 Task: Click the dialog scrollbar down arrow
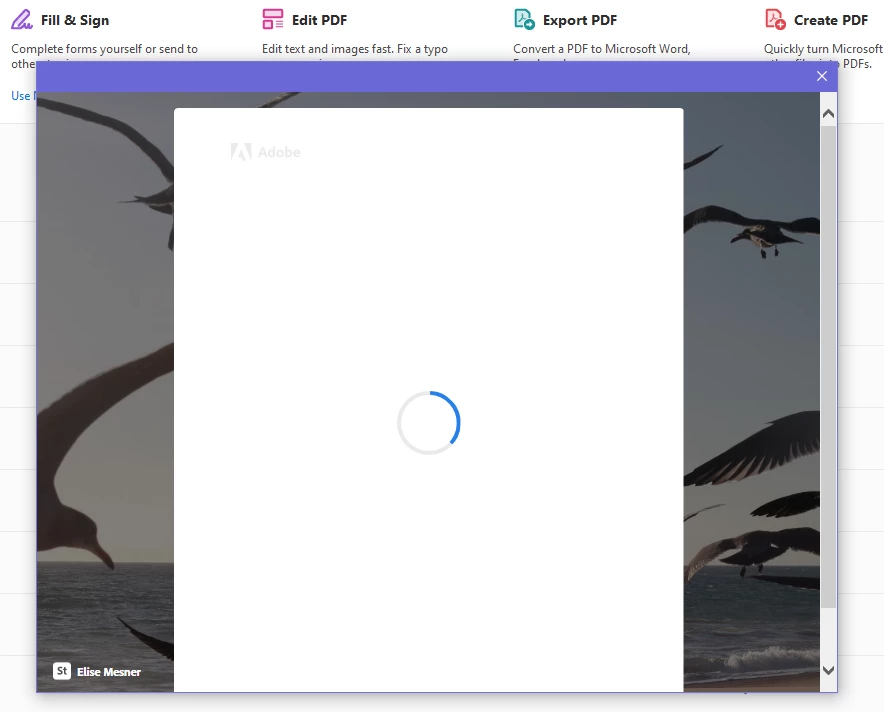828,670
